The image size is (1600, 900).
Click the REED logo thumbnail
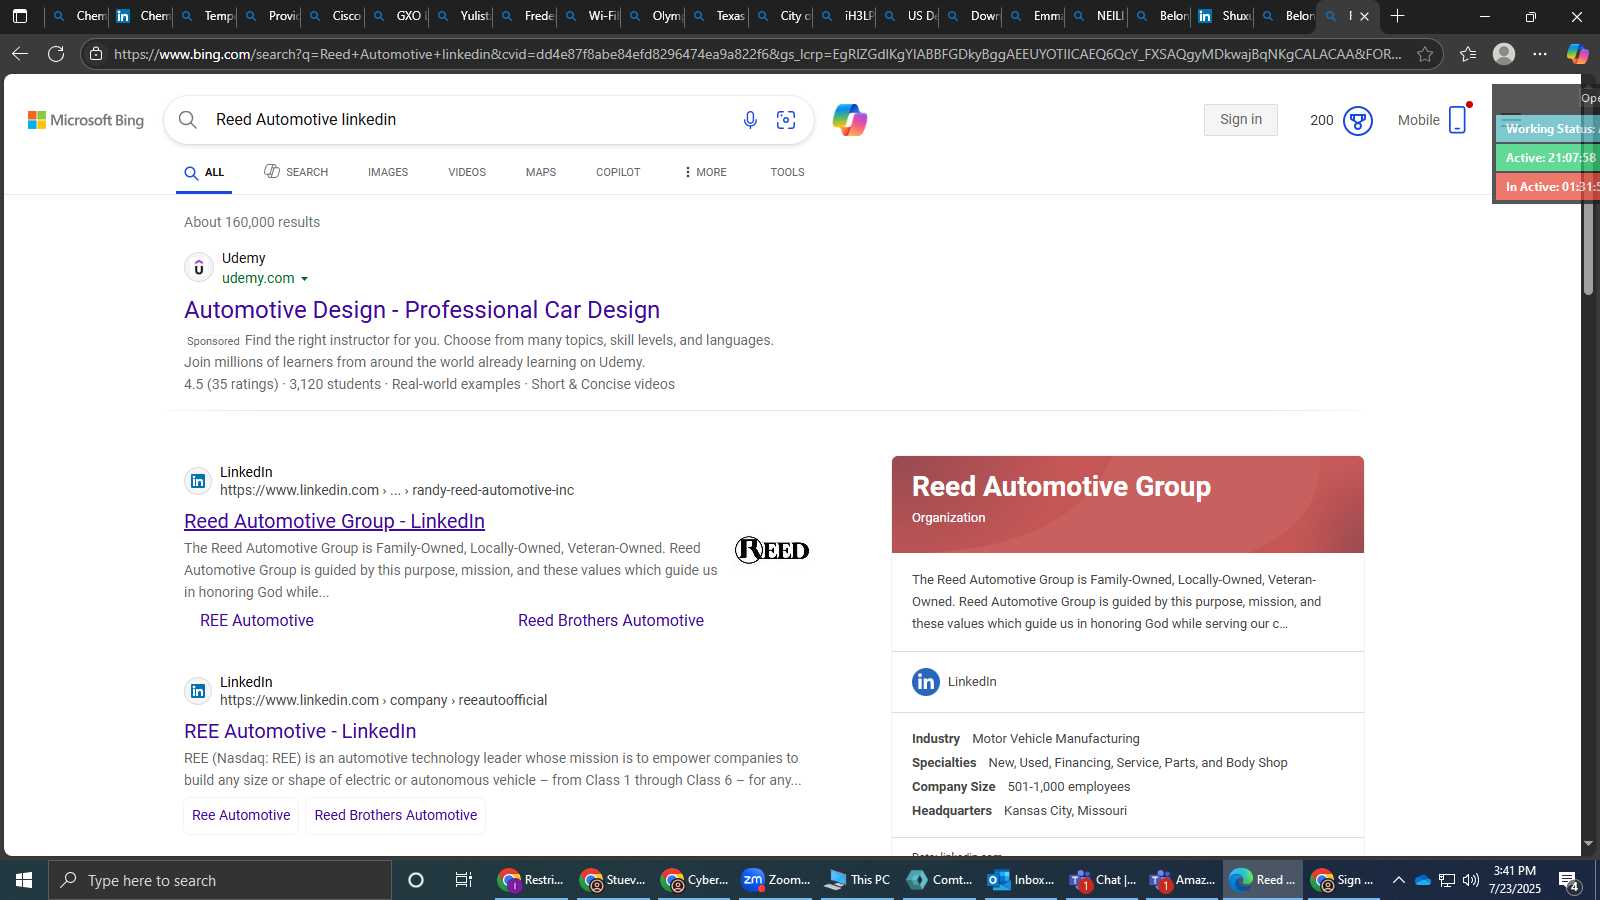pos(772,550)
